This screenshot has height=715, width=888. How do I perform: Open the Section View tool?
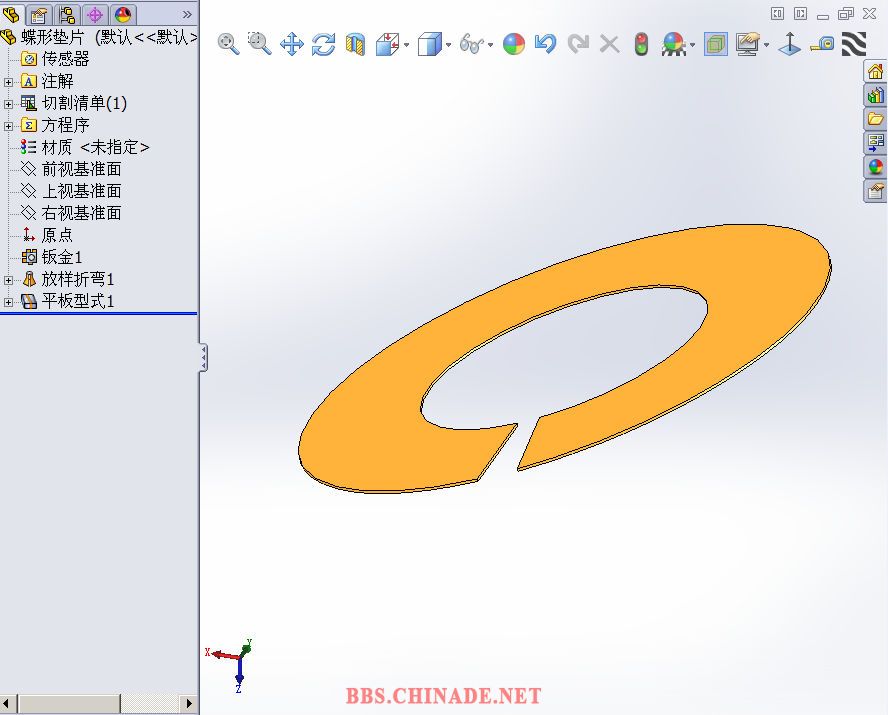pyautogui.click(x=355, y=44)
